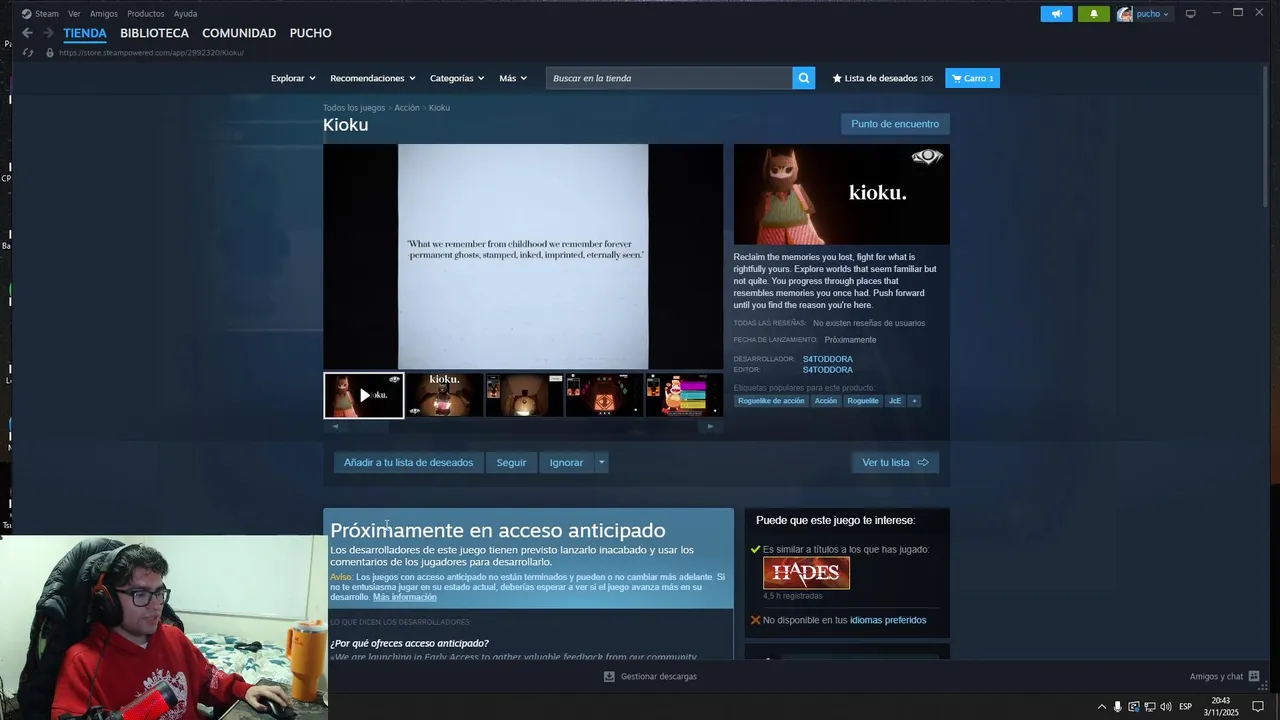Click the store URL address bar
The height and width of the screenshot is (720, 1280).
150,53
